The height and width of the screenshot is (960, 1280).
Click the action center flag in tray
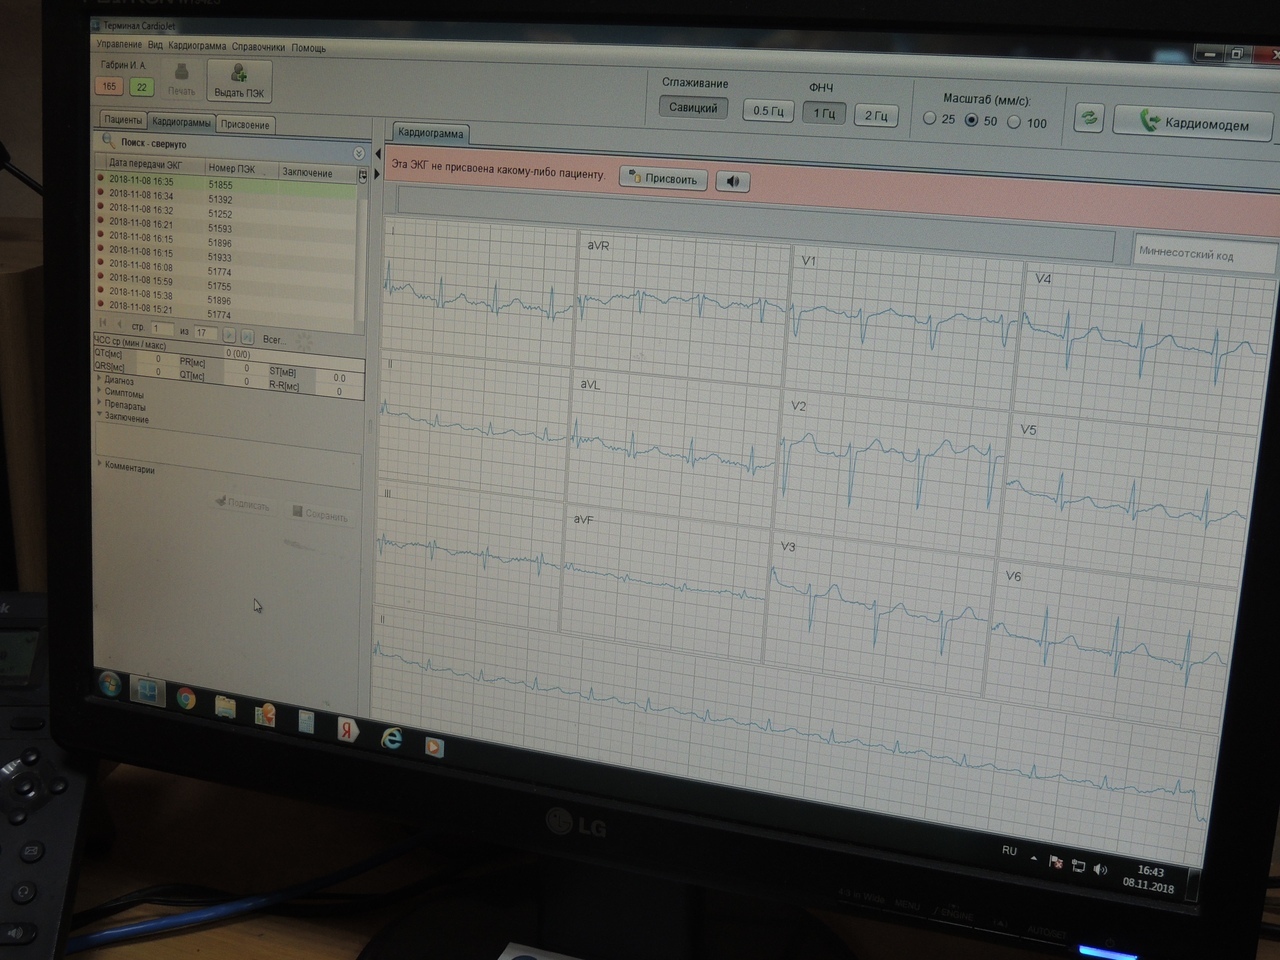coord(1056,862)
